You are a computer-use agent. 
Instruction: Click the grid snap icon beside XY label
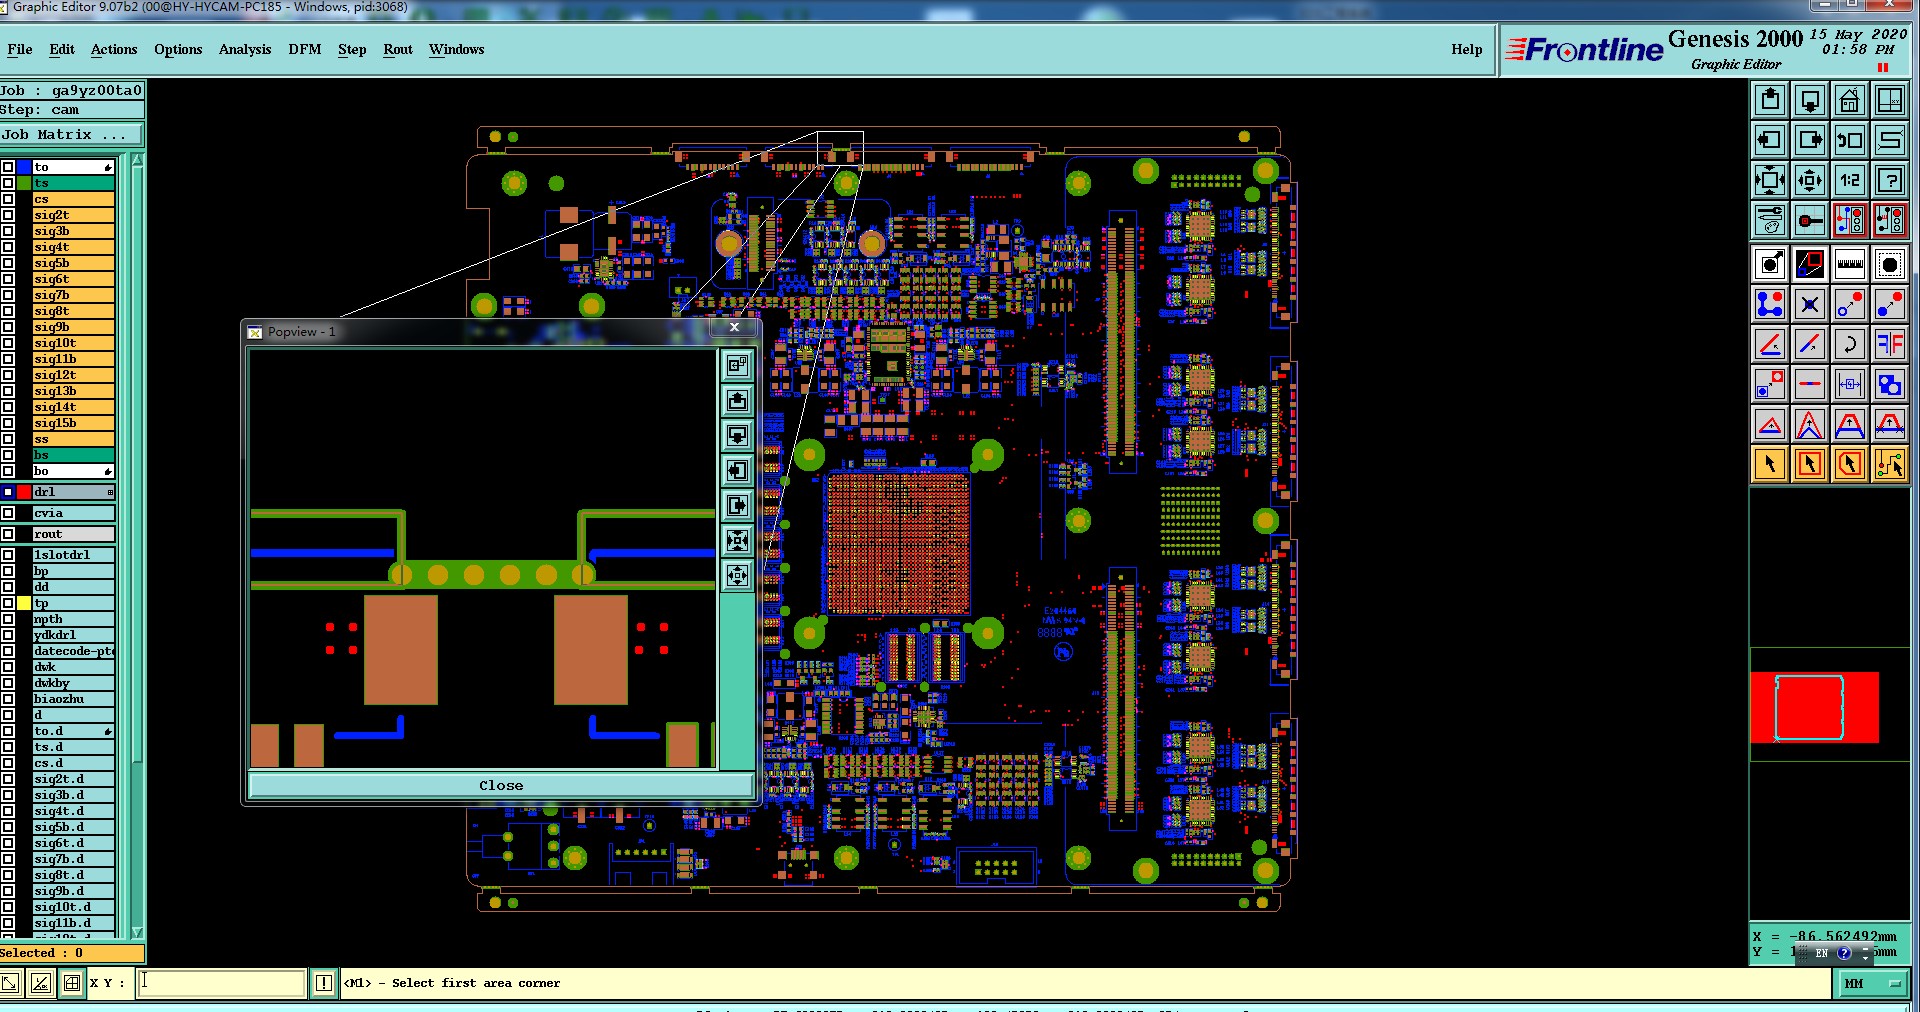72,983
